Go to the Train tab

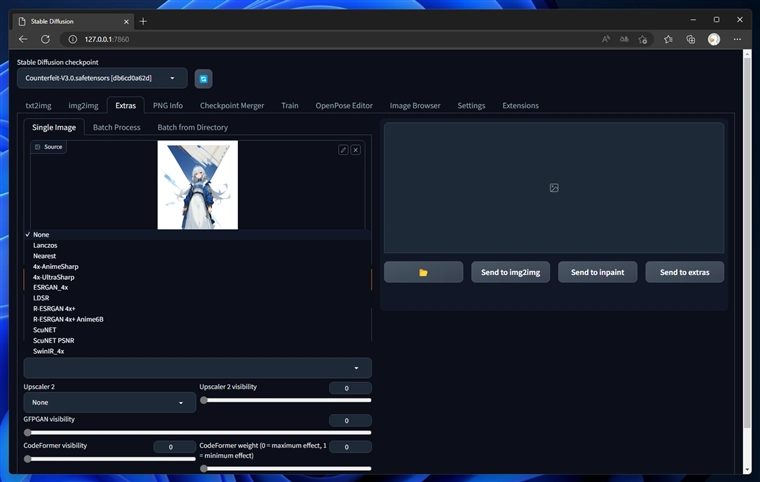coord(290,105)
